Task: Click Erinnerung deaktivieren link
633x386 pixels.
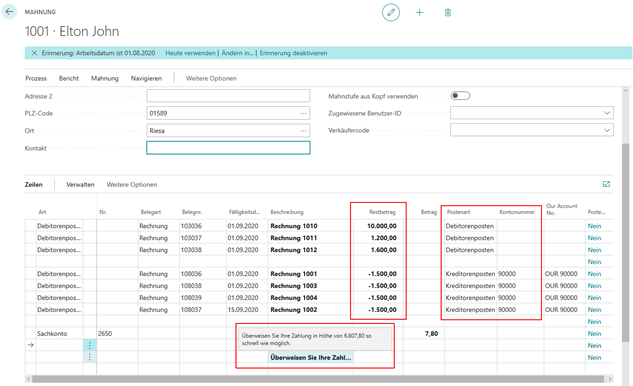Action: click(293, 53)
